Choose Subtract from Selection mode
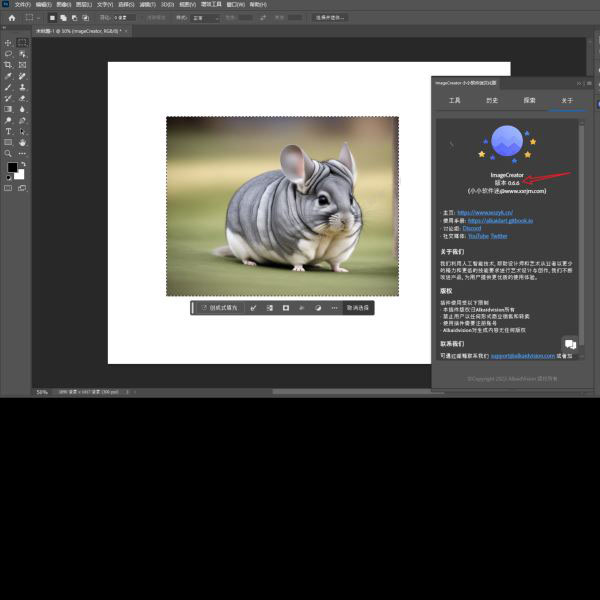The image size is (600, 600). point(75,18)
